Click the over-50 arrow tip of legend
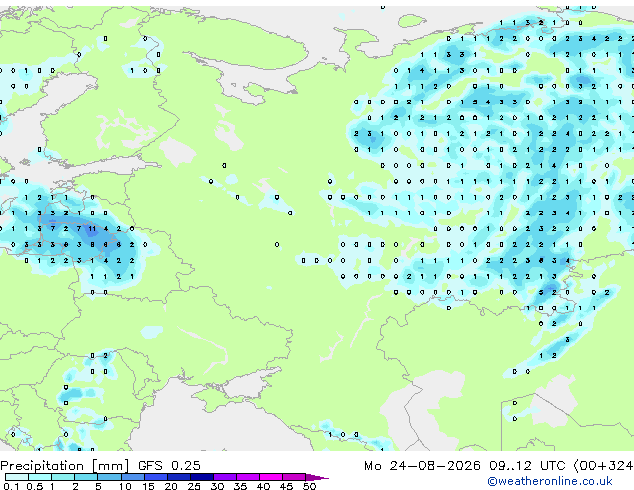The width and height of the screenshot is (634, 490). (x=317, y=478)
